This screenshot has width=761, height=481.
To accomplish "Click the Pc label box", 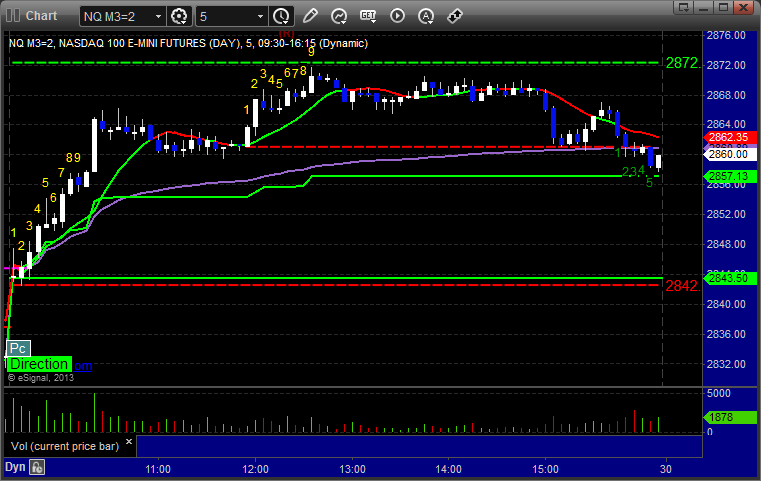I will click(18, 348).
